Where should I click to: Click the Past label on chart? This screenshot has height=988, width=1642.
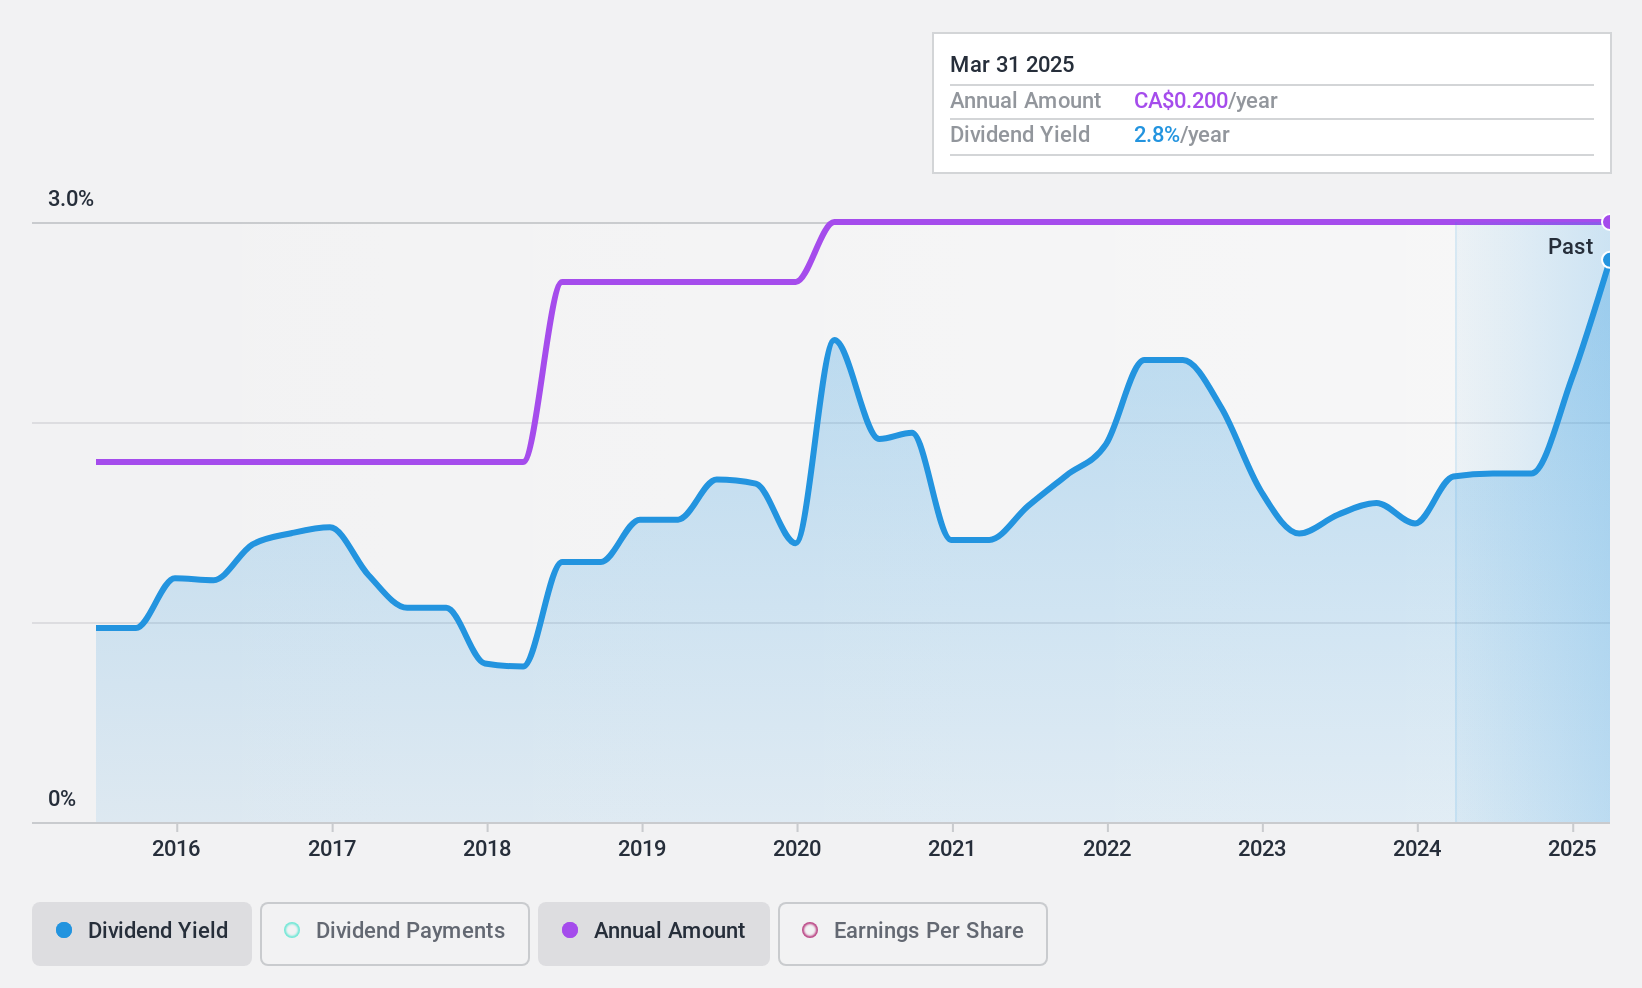[1570, 247]
